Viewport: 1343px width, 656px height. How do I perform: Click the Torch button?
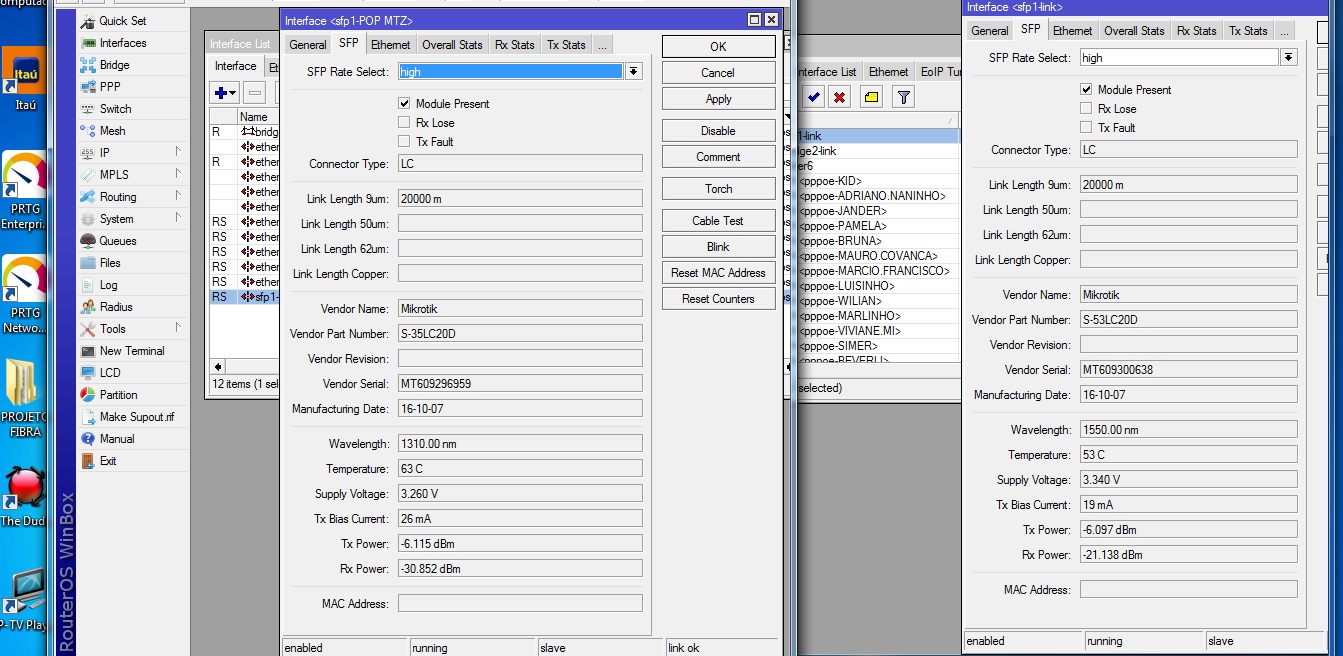point(718,189)
